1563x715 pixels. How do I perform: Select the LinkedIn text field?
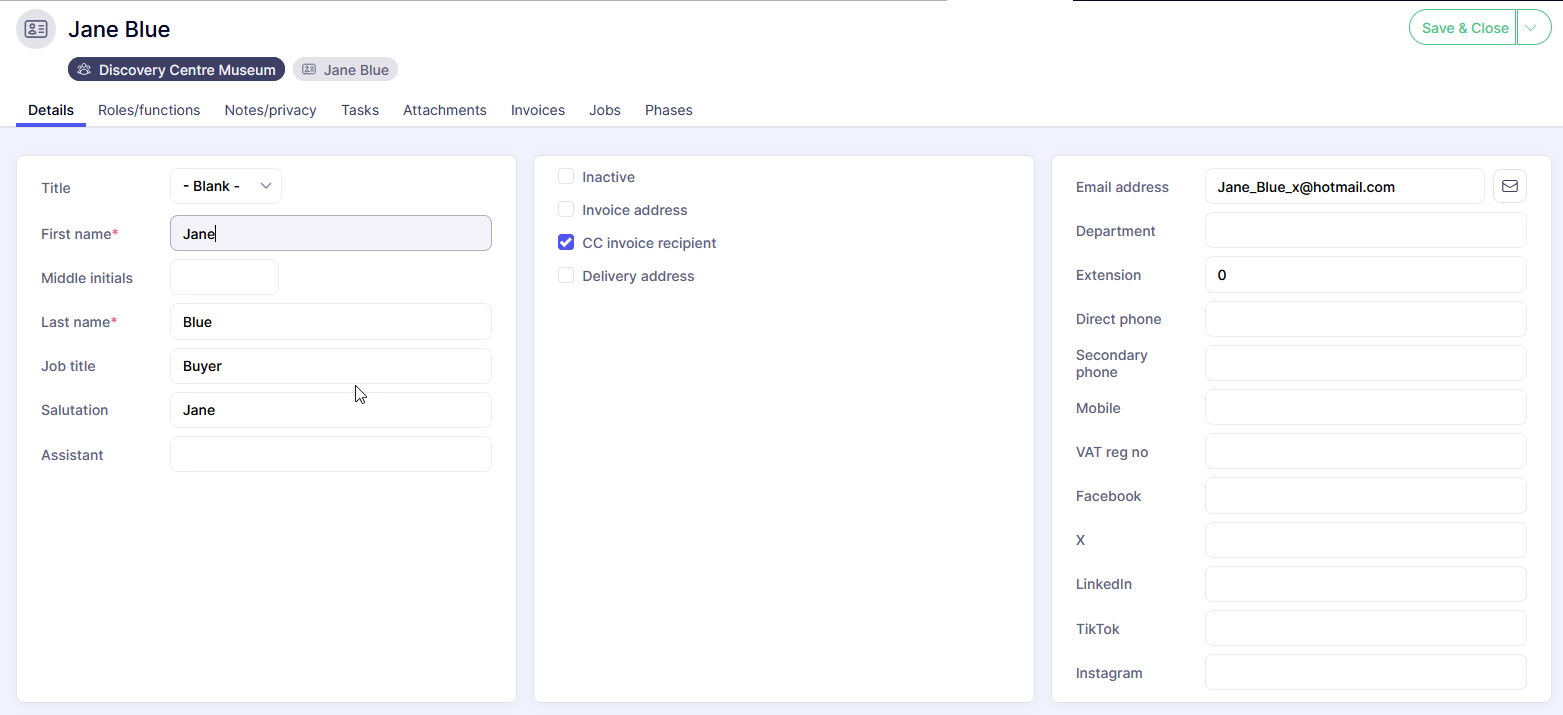pyautogui.click(x=1365, y=584)
